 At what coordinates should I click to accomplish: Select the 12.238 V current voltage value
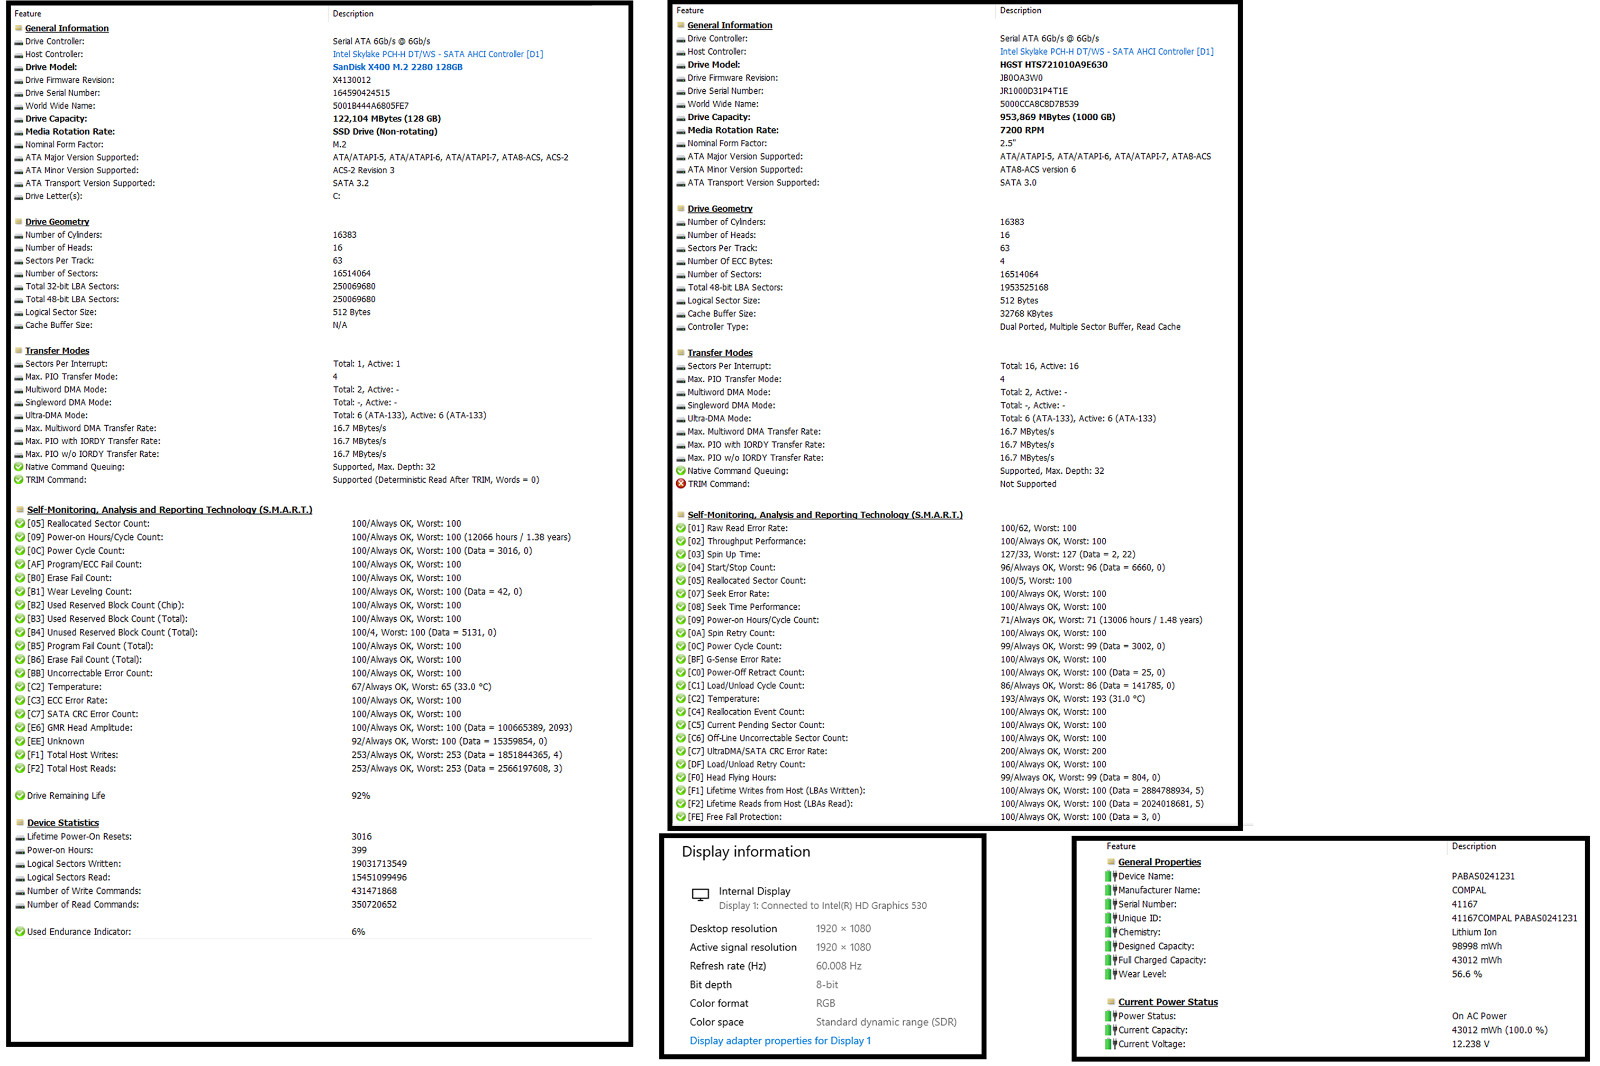tap(1470, 1044)
